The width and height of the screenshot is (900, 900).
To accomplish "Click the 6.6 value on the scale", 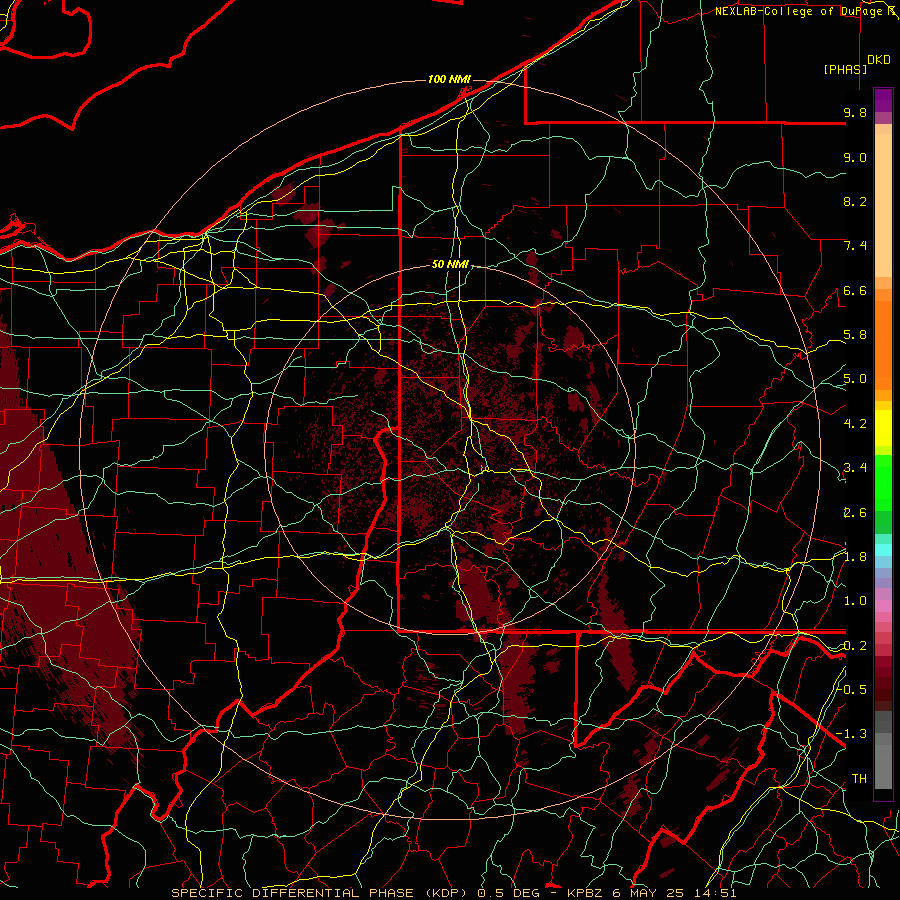I will 855,290.
